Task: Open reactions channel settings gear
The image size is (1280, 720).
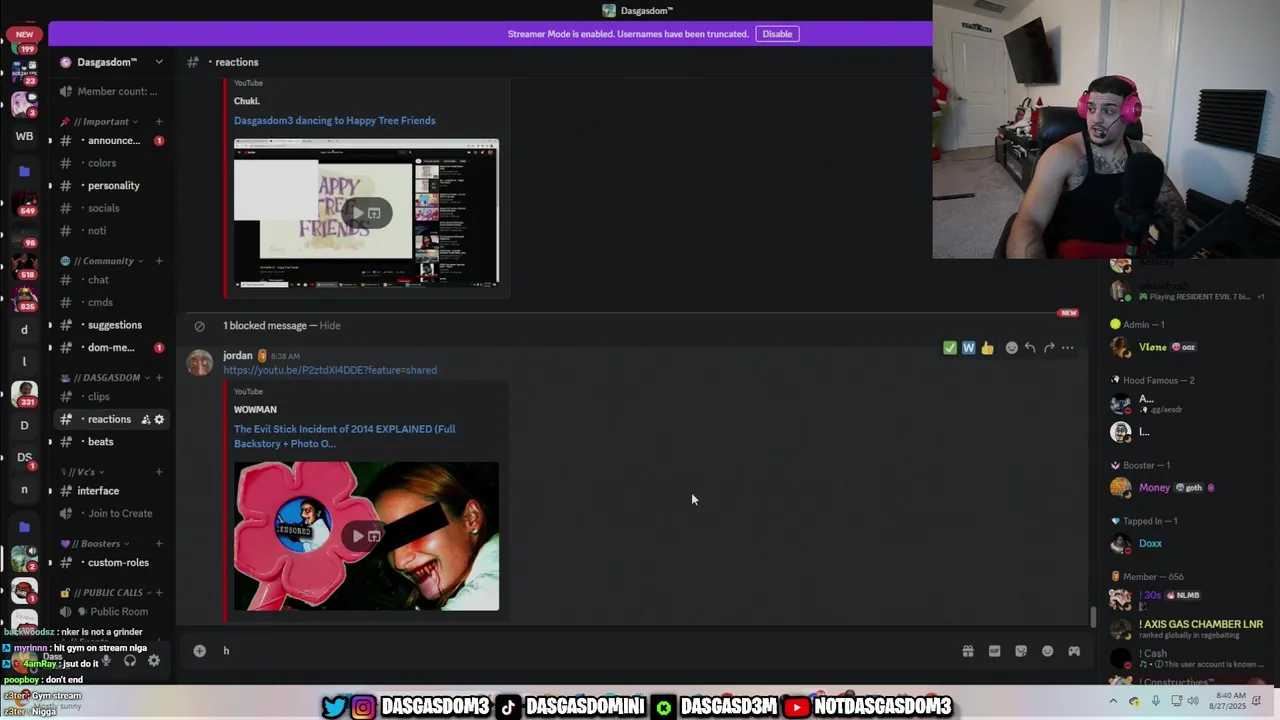Action: 159,419
